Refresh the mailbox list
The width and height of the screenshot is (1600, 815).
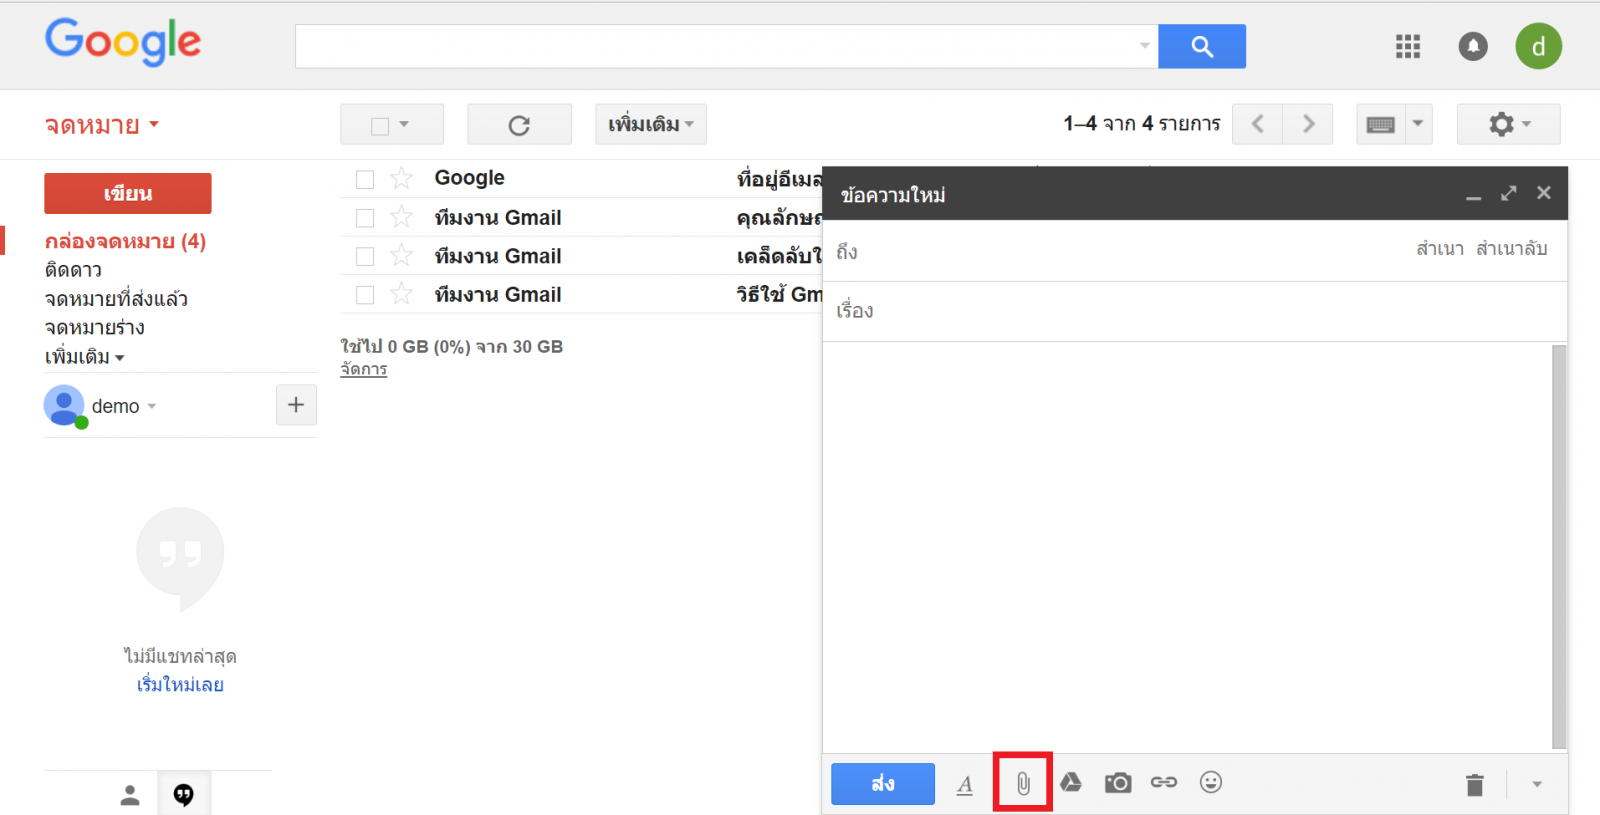519,125
